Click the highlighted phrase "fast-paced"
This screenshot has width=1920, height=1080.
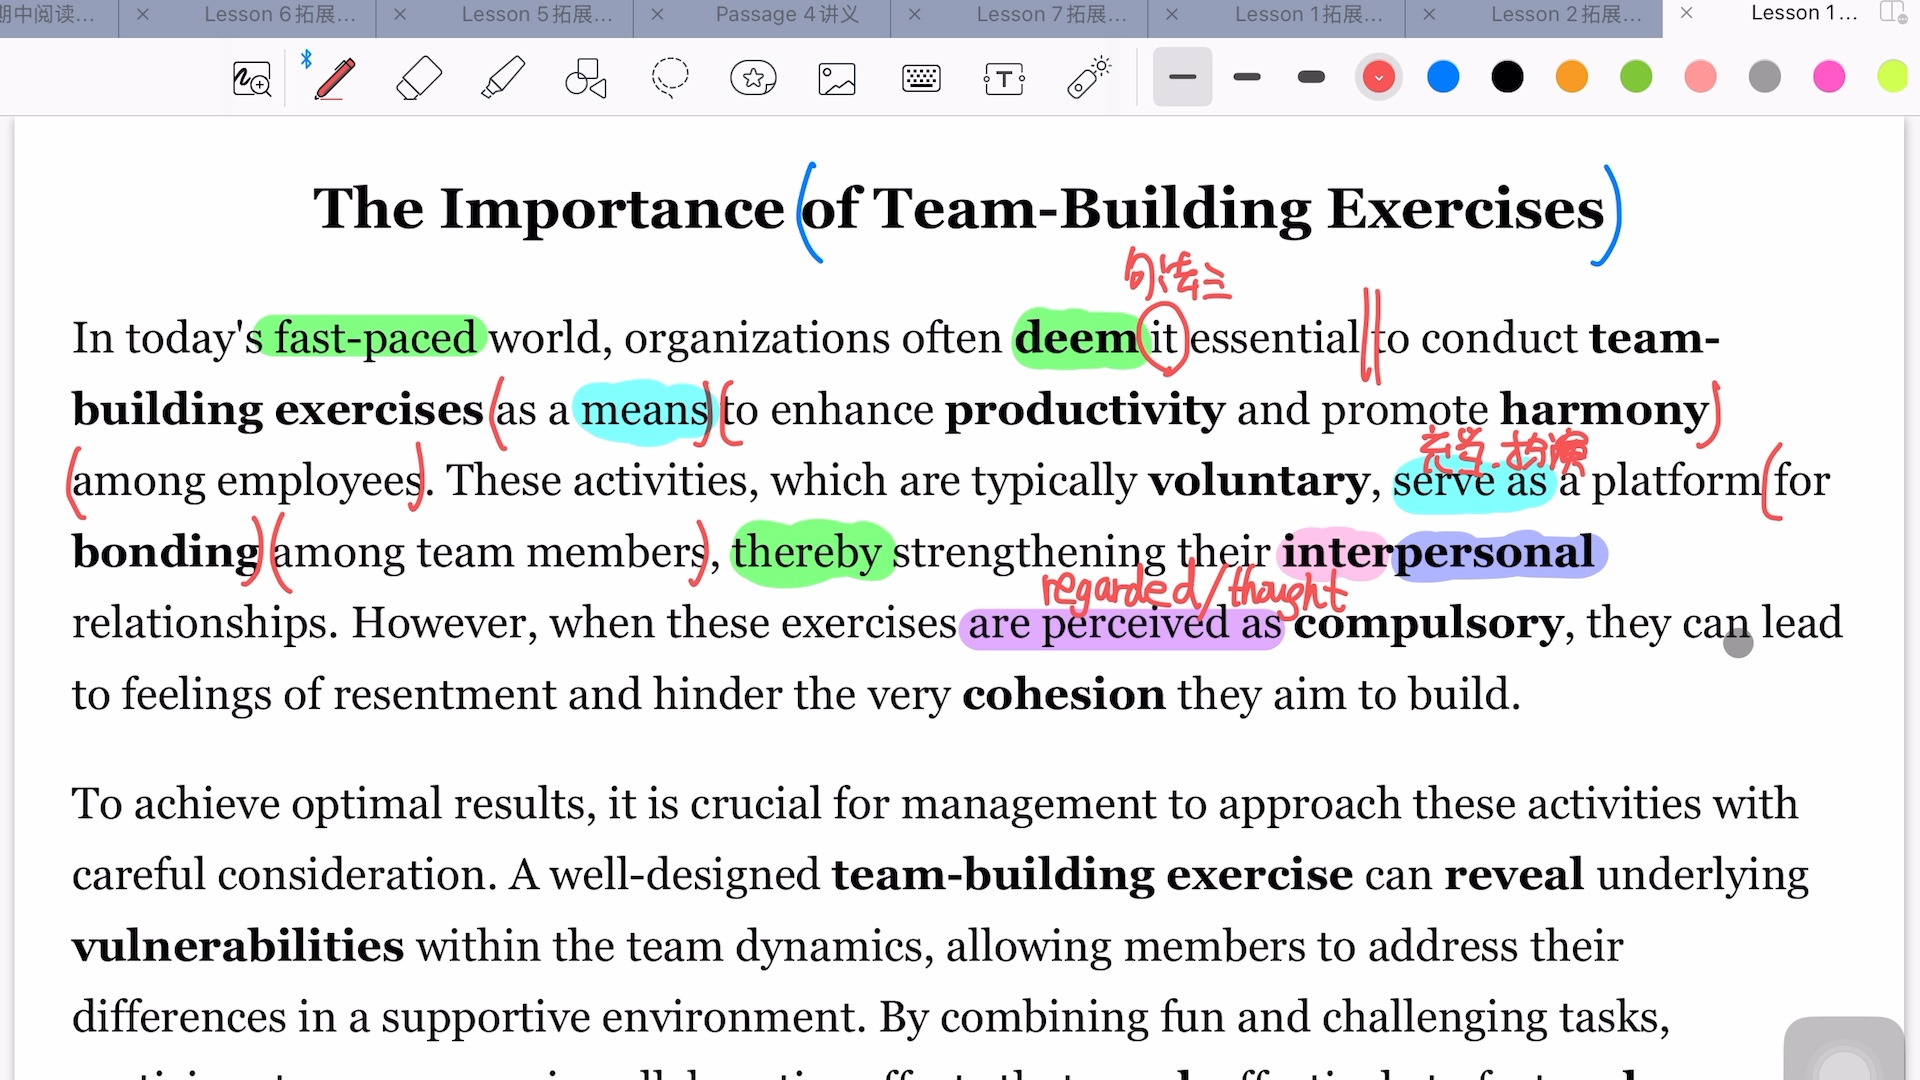coord(376,339)
